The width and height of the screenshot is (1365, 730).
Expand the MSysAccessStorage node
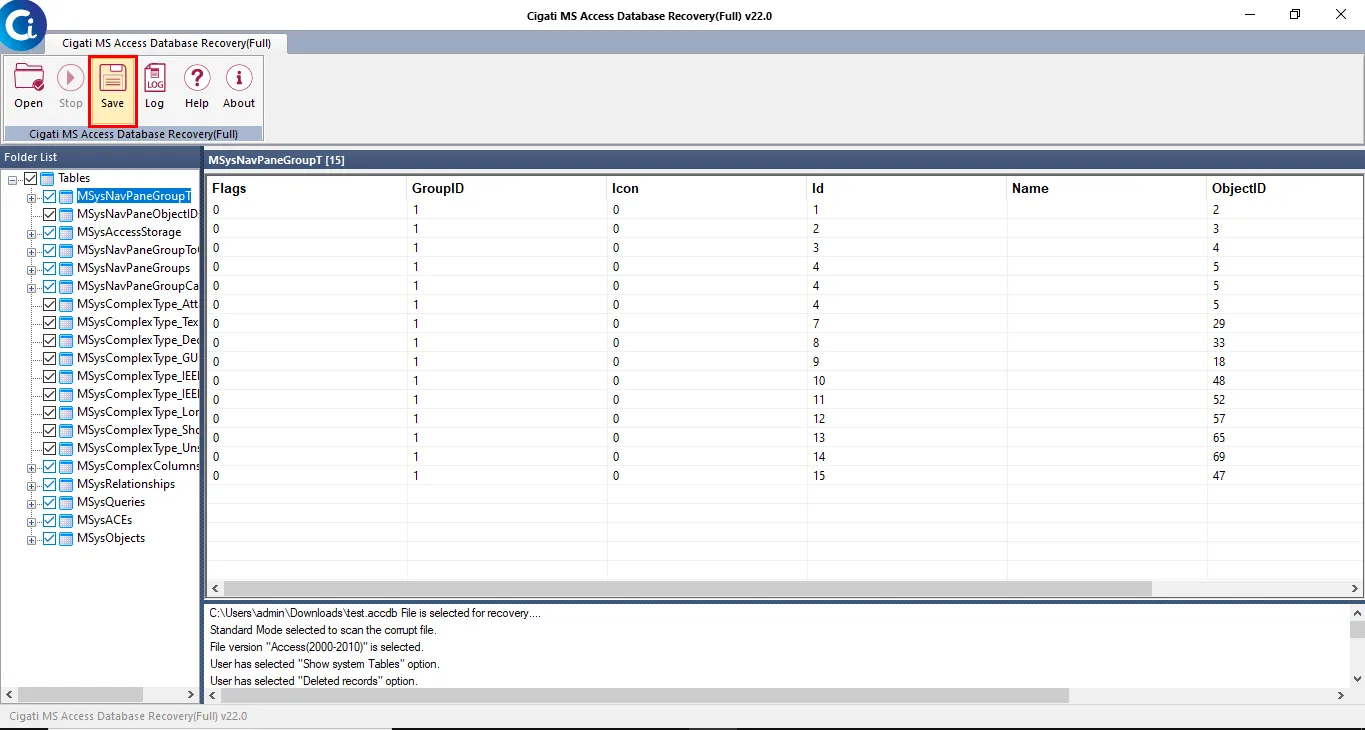(32, 233)
